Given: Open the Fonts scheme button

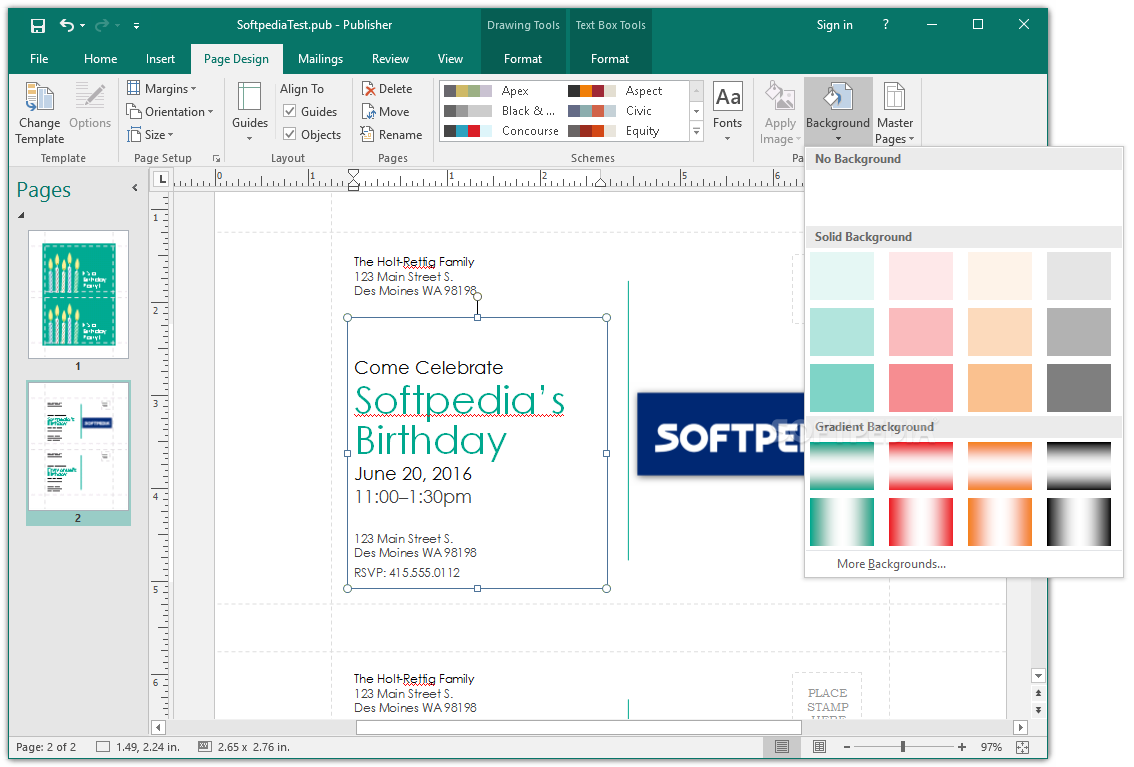Looking at the screenshot, I should click(727, 112).
